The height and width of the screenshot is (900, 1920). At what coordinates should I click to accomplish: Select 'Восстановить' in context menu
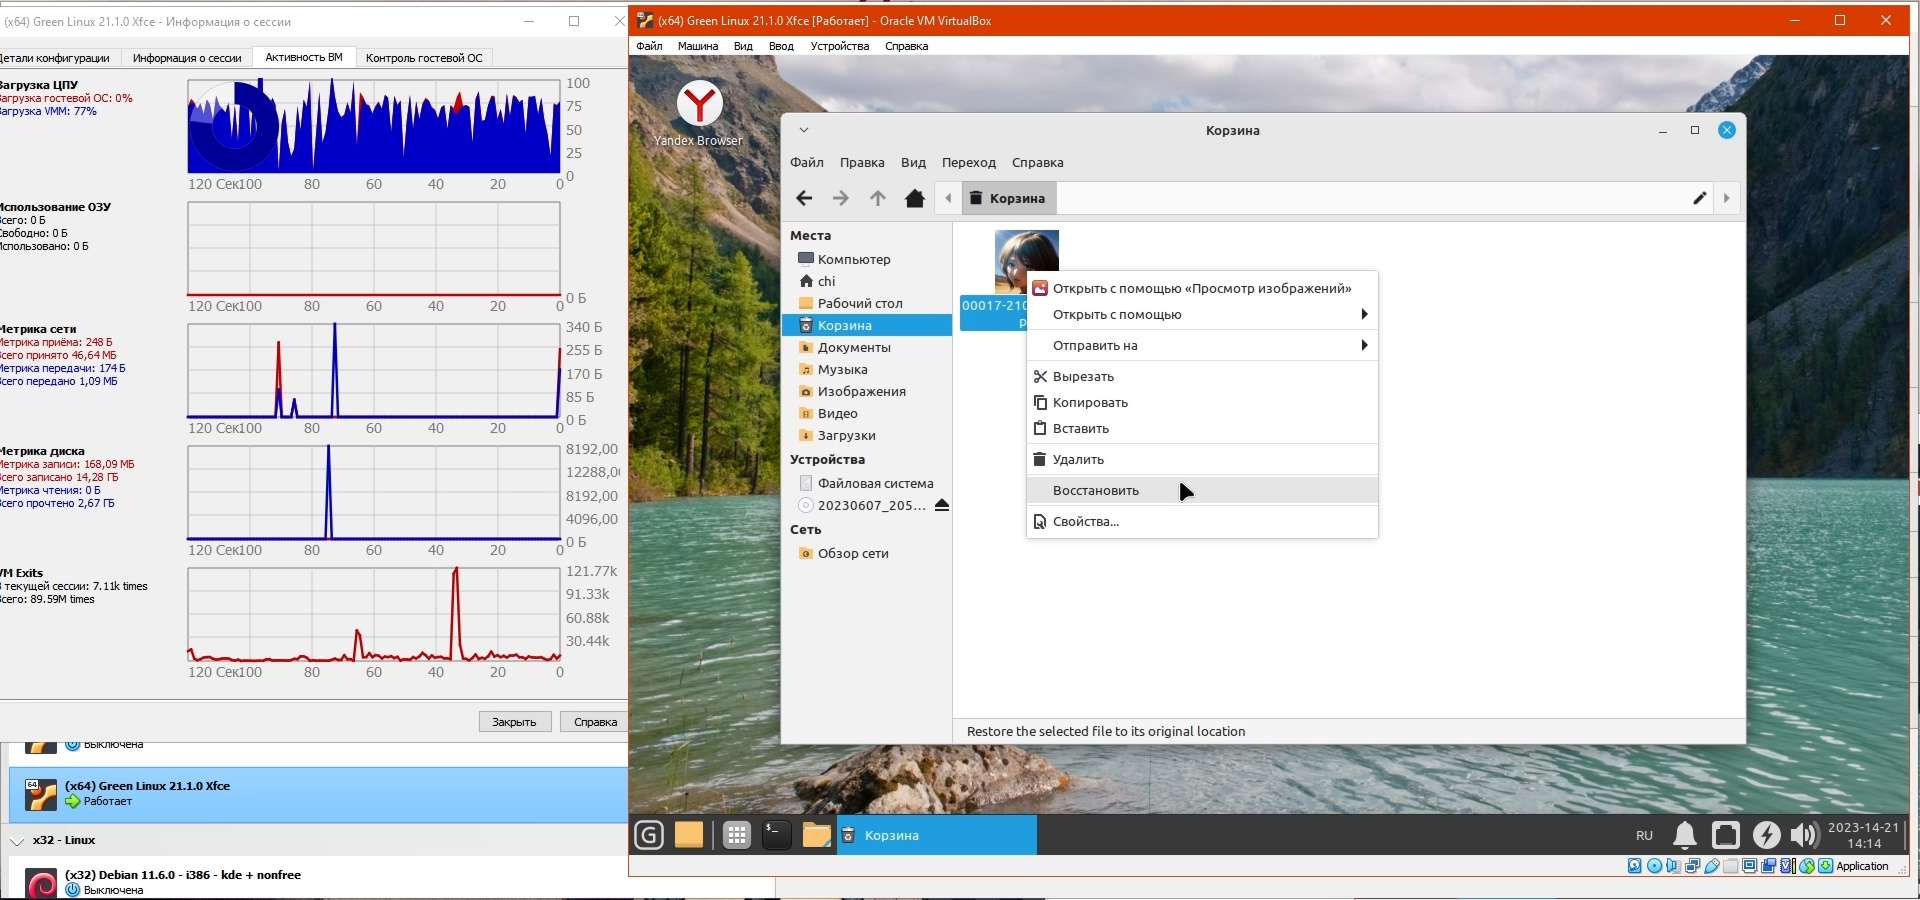pos(1096,490)
